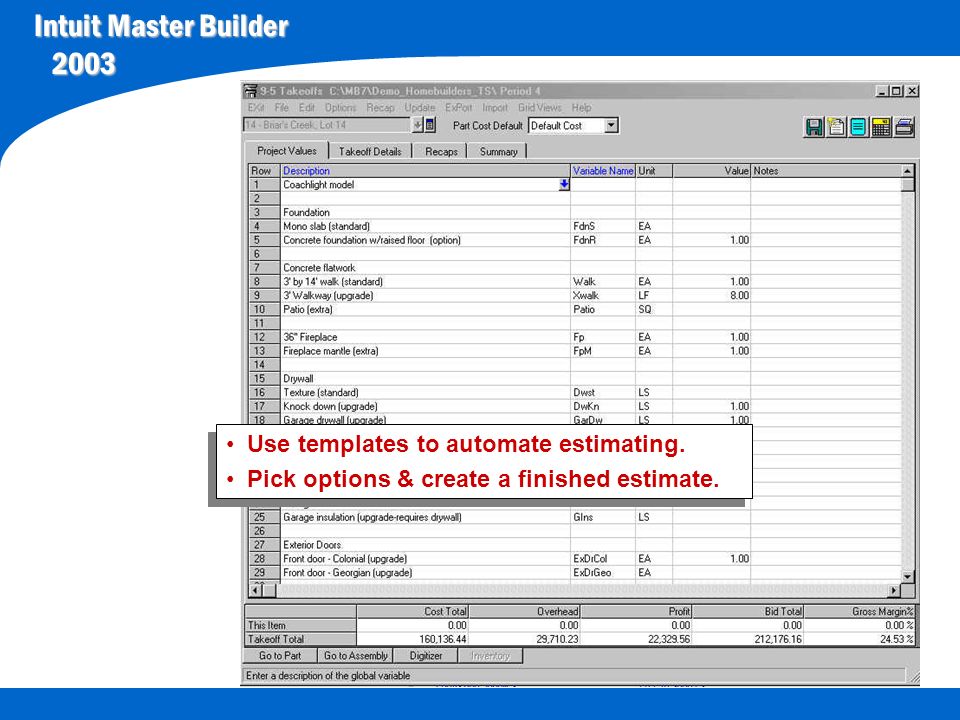The image size is (960, 720).
Task: Click the Save disk icon in toolbar
Action: 814,127
